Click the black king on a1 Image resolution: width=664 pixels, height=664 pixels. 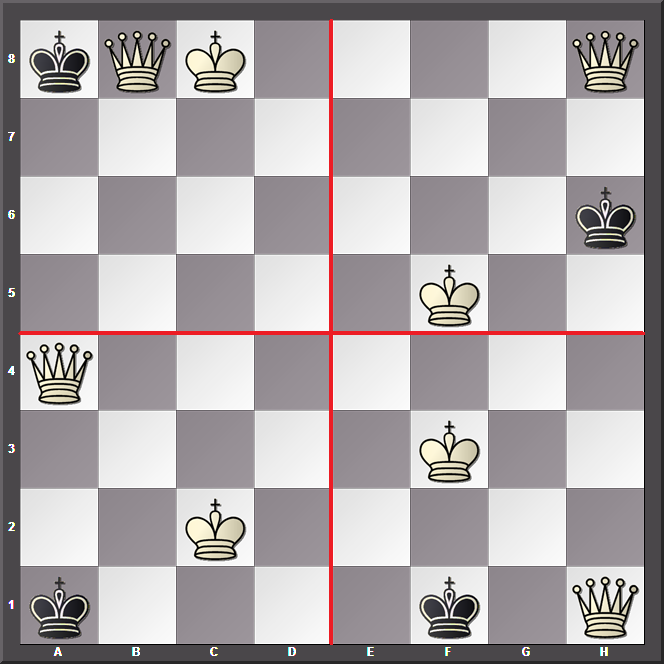click(x=59, y=606)
